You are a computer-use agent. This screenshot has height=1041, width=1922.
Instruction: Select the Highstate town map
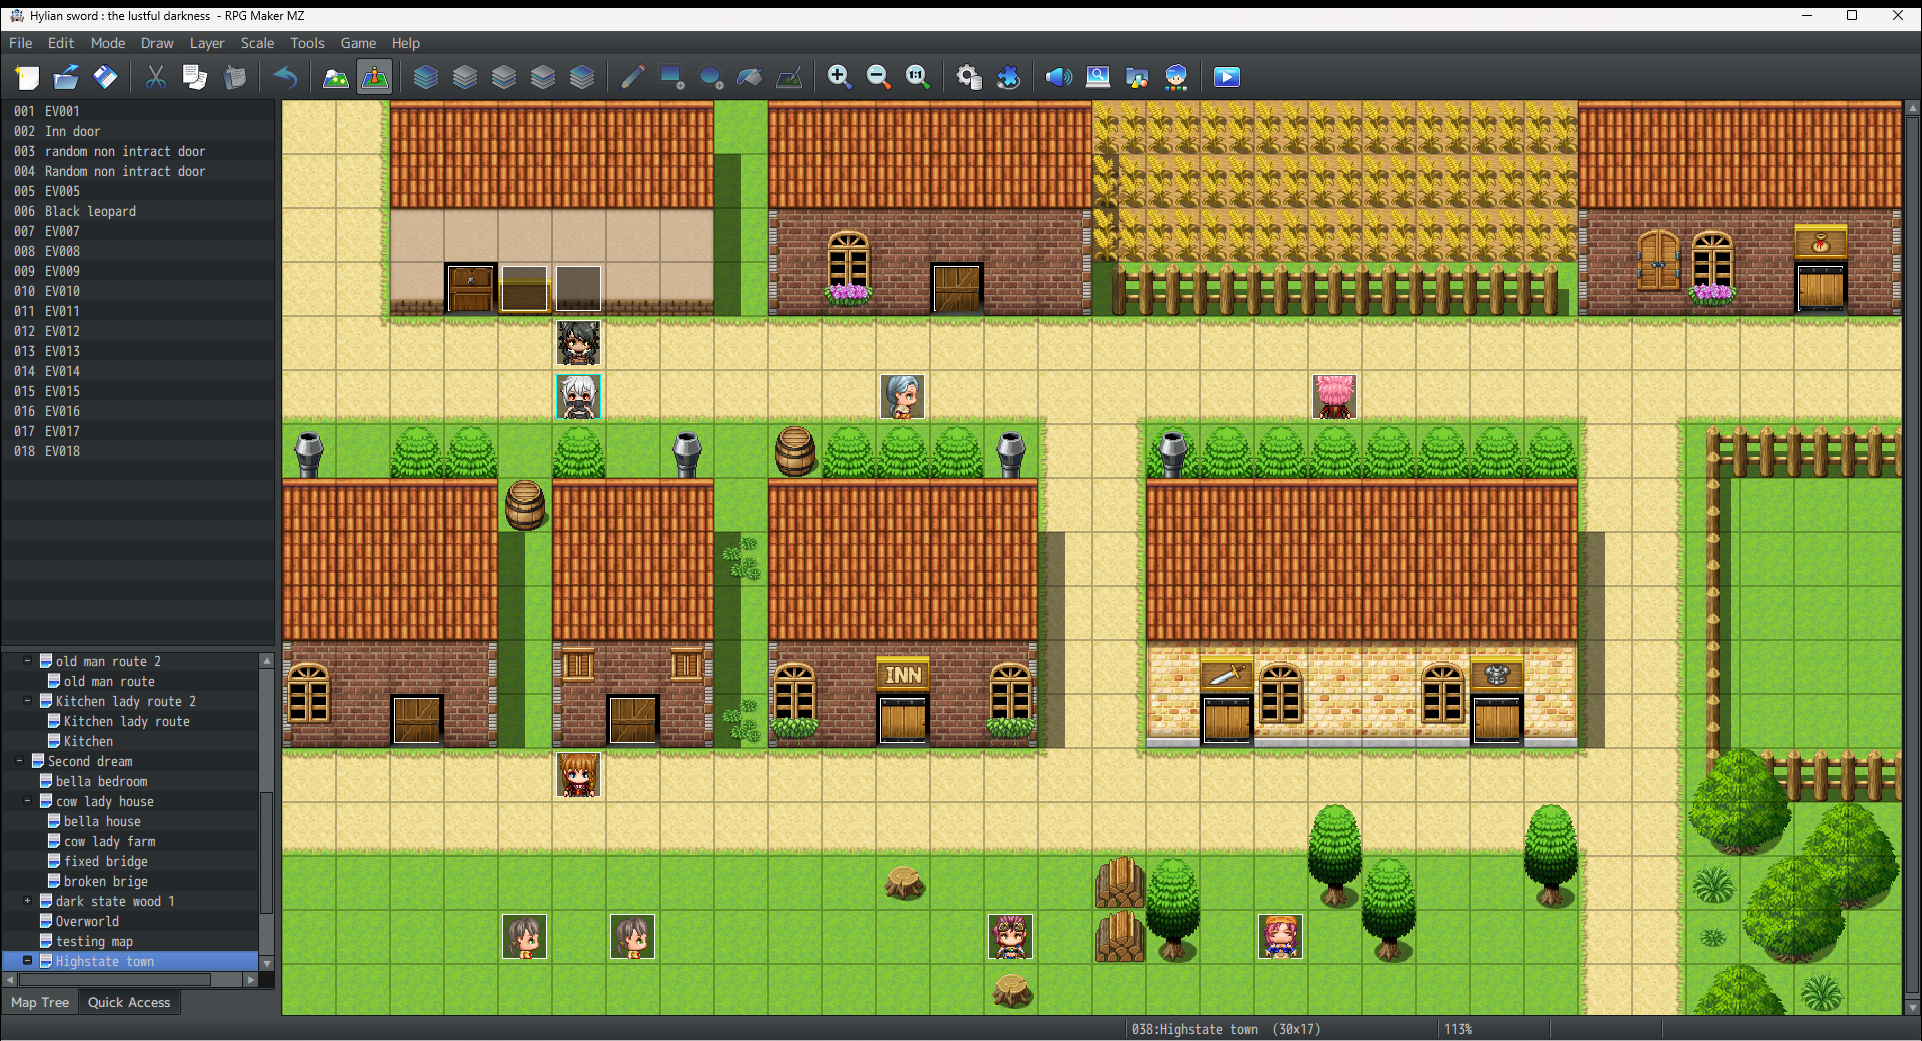(x=104, y=961)
